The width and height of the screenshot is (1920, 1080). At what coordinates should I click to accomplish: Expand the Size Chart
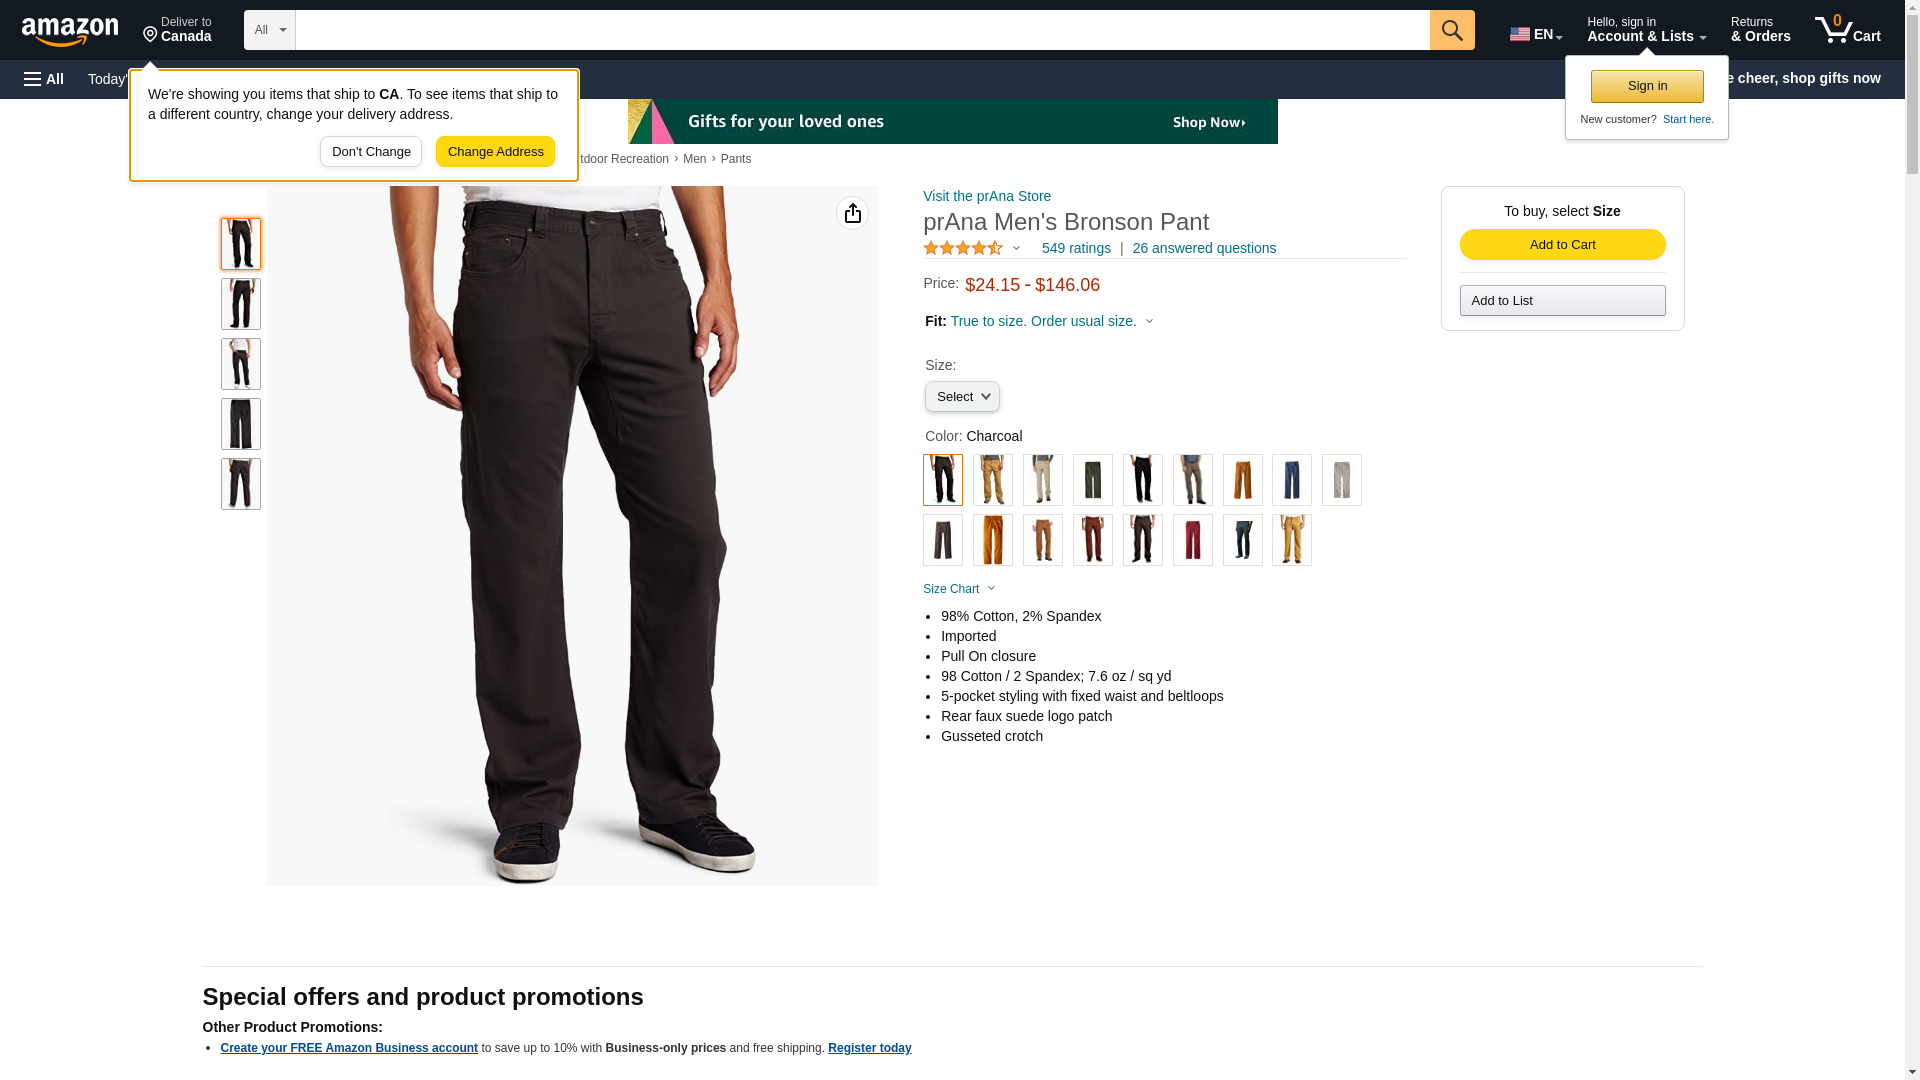959,589
